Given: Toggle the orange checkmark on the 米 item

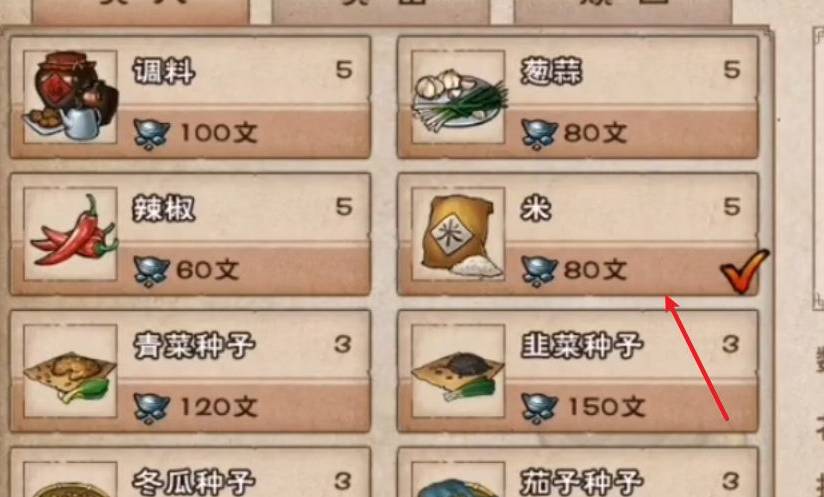Looking at the screenshot, I should [x=745, y=271].
